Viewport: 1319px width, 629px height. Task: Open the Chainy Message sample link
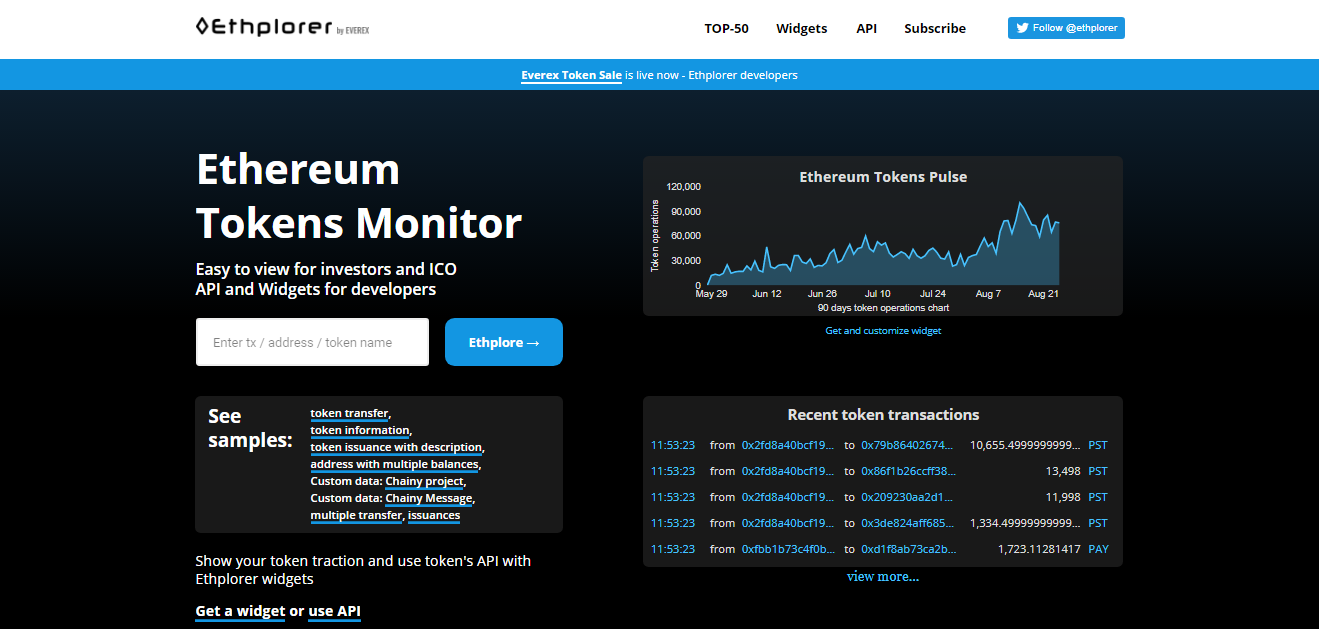click(429, 499)
